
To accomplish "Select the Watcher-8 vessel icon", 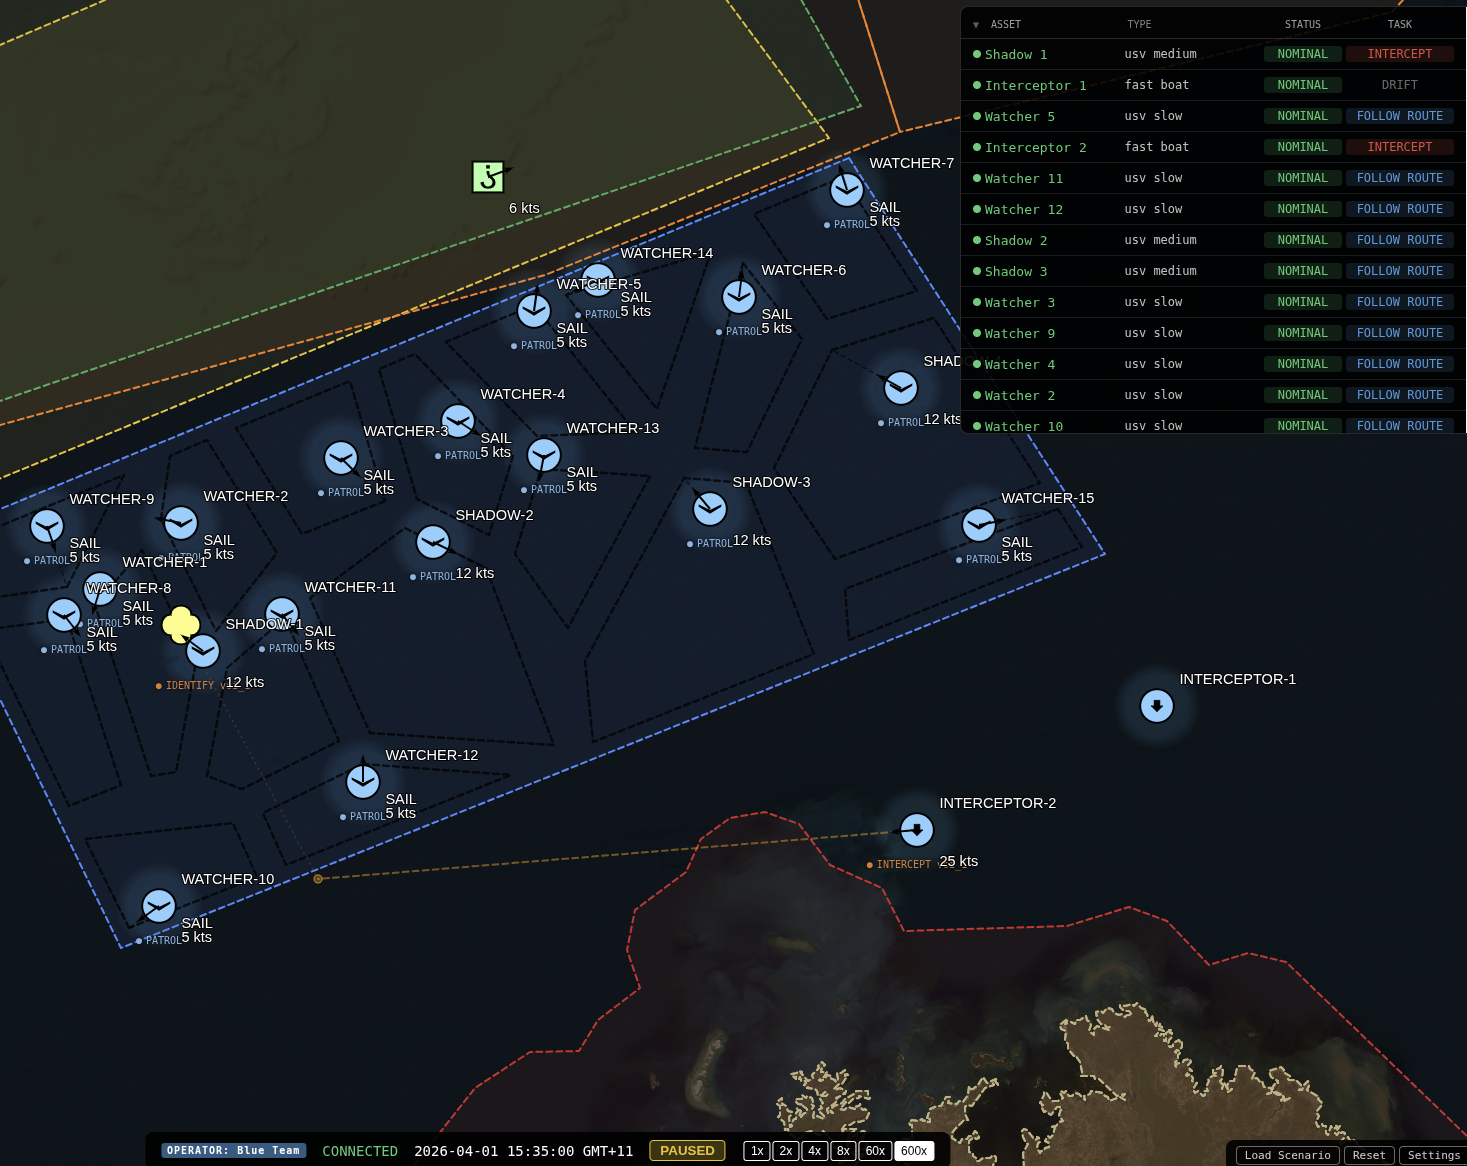I will [x=64, y=615].
